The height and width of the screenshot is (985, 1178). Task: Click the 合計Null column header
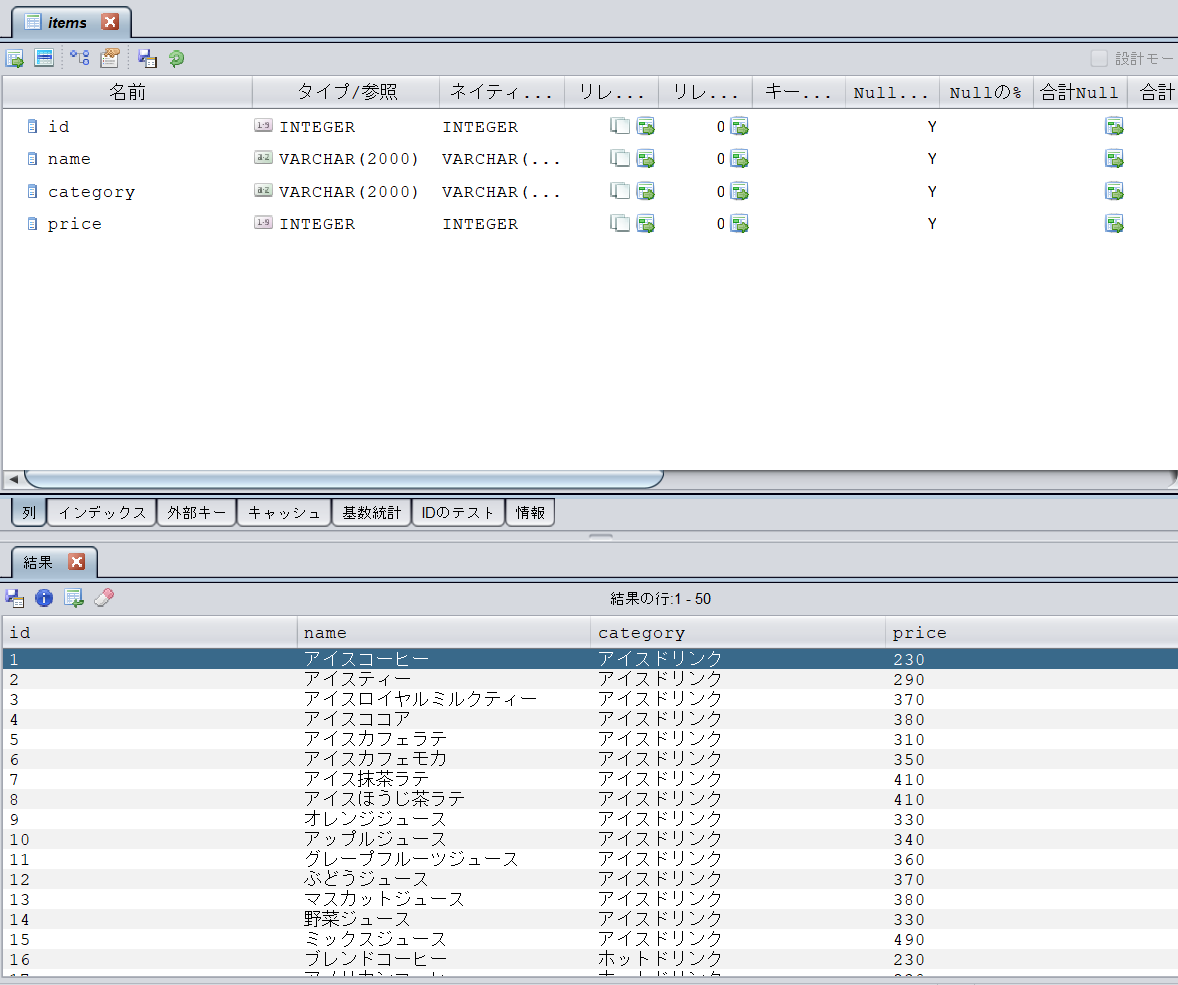click(1080, 92)
